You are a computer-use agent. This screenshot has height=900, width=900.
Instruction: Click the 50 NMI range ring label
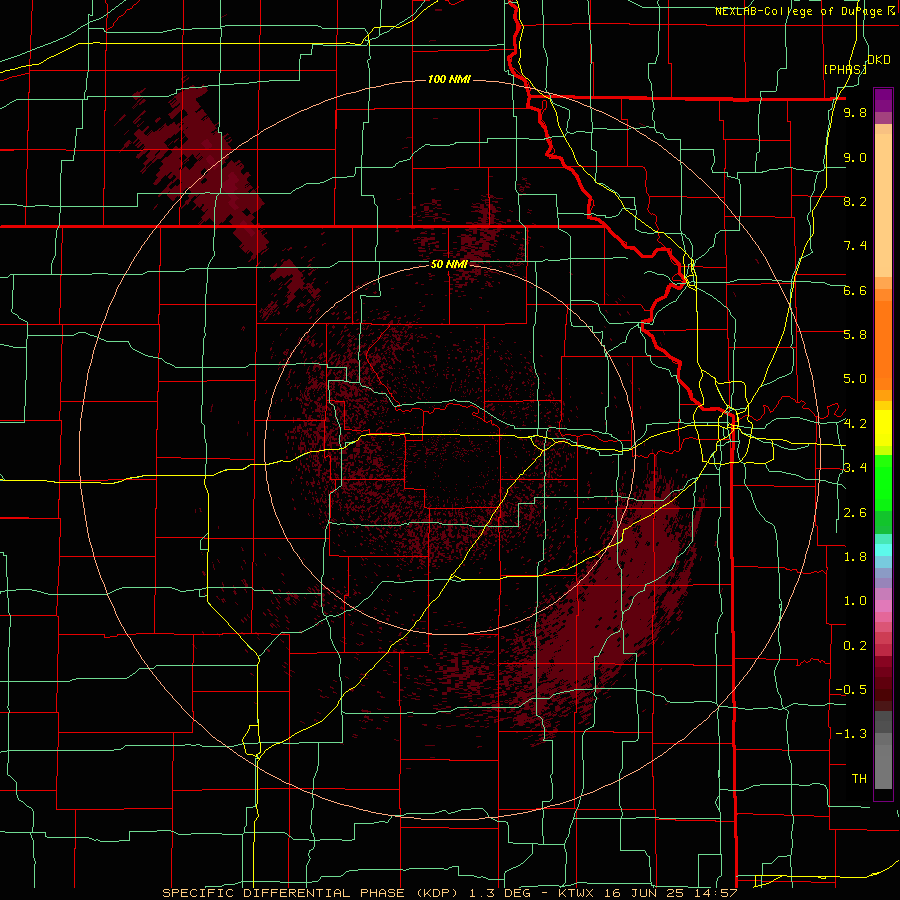pyautogui.click(x=449, y=264)
